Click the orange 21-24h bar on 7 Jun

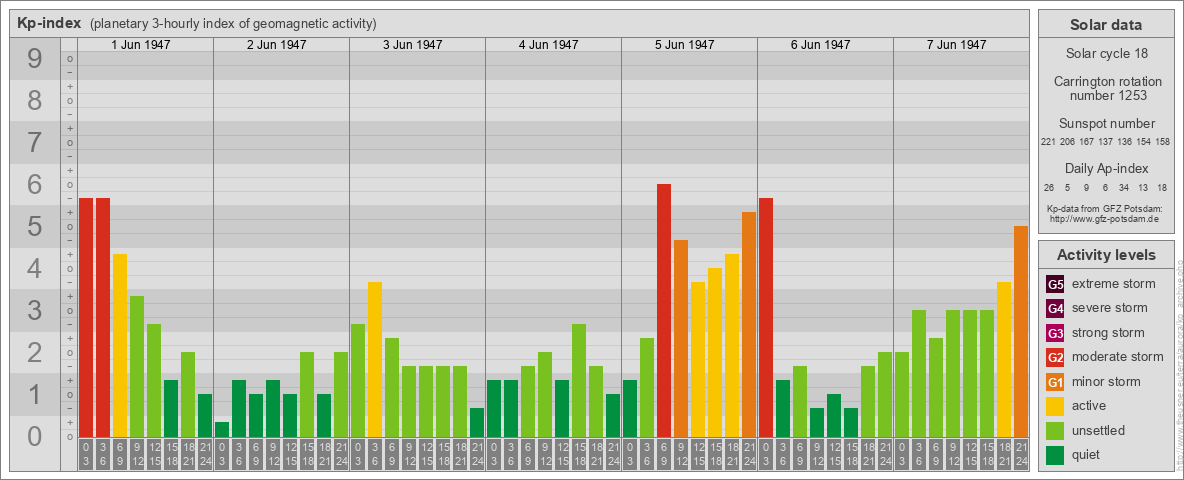[1020, 331]
